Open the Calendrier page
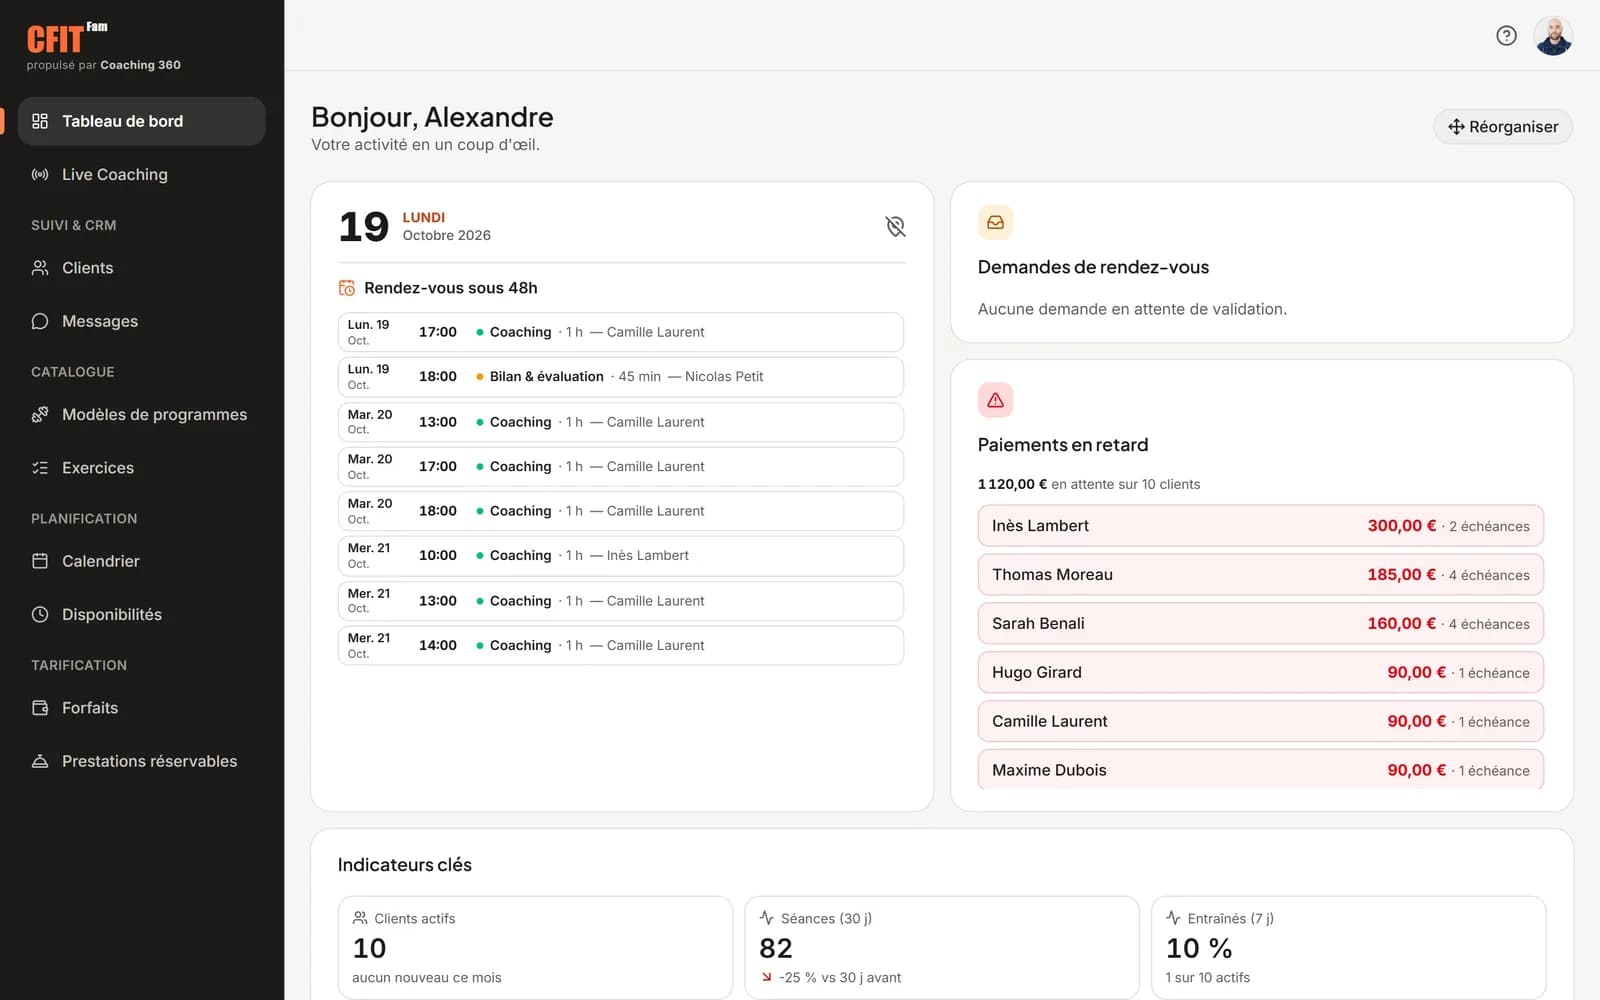The height and width of the screenshot is (1000, 1600). pos(141,561)
